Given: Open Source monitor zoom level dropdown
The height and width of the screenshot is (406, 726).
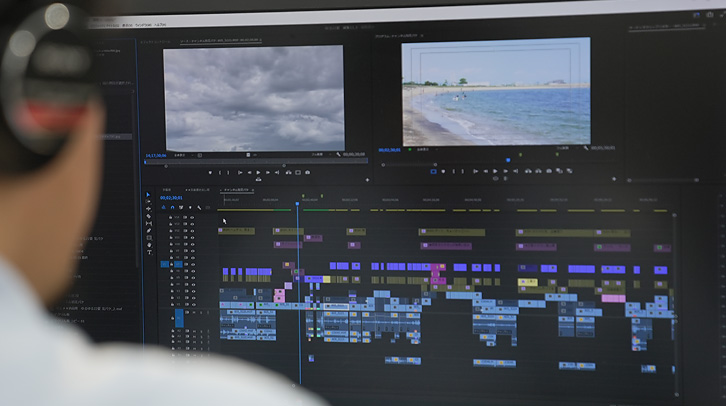Looking at the screenshot, I should point(182,156).
